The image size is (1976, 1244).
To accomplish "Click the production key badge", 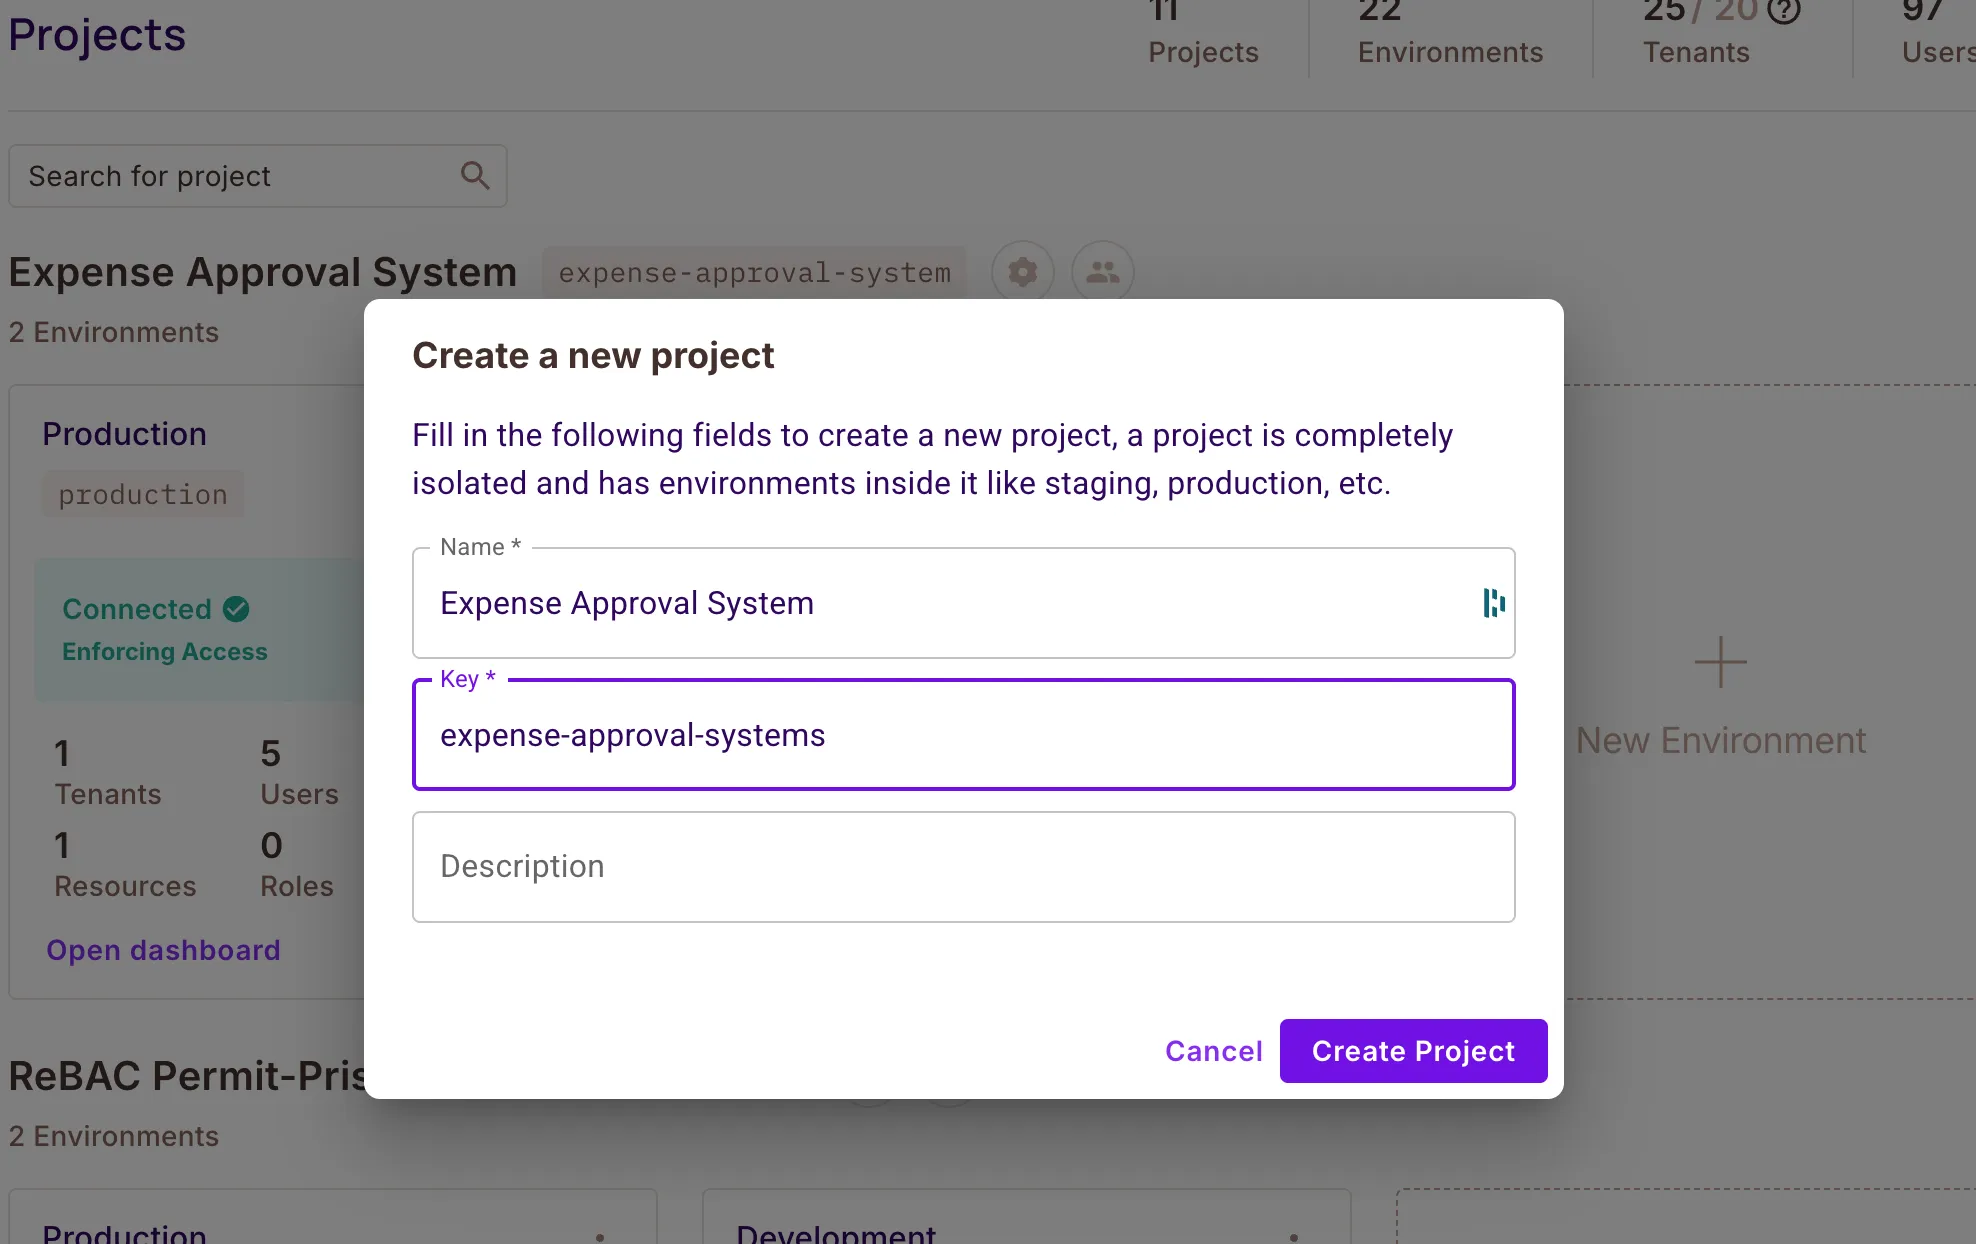I will [143, 495].
